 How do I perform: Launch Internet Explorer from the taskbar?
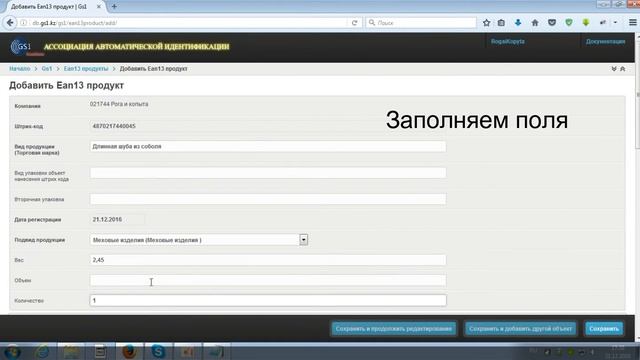(x=42, y=352)
